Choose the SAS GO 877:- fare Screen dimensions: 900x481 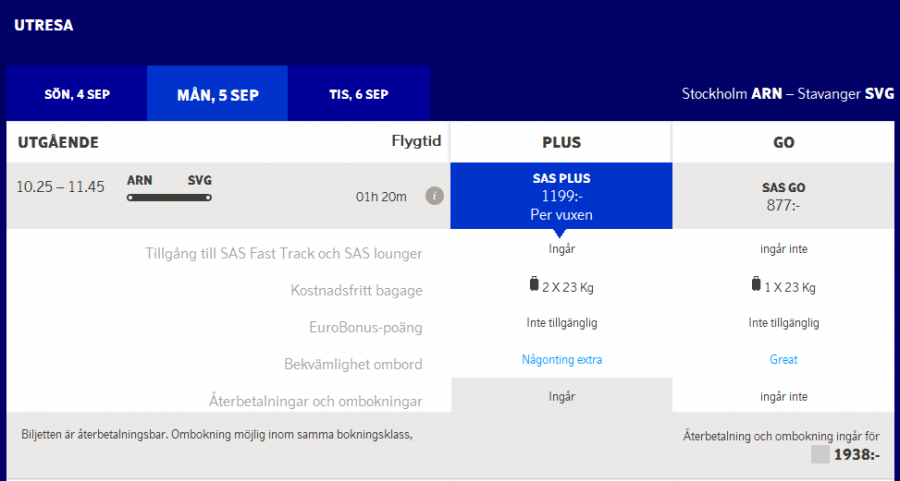click(x=784, y=195)
